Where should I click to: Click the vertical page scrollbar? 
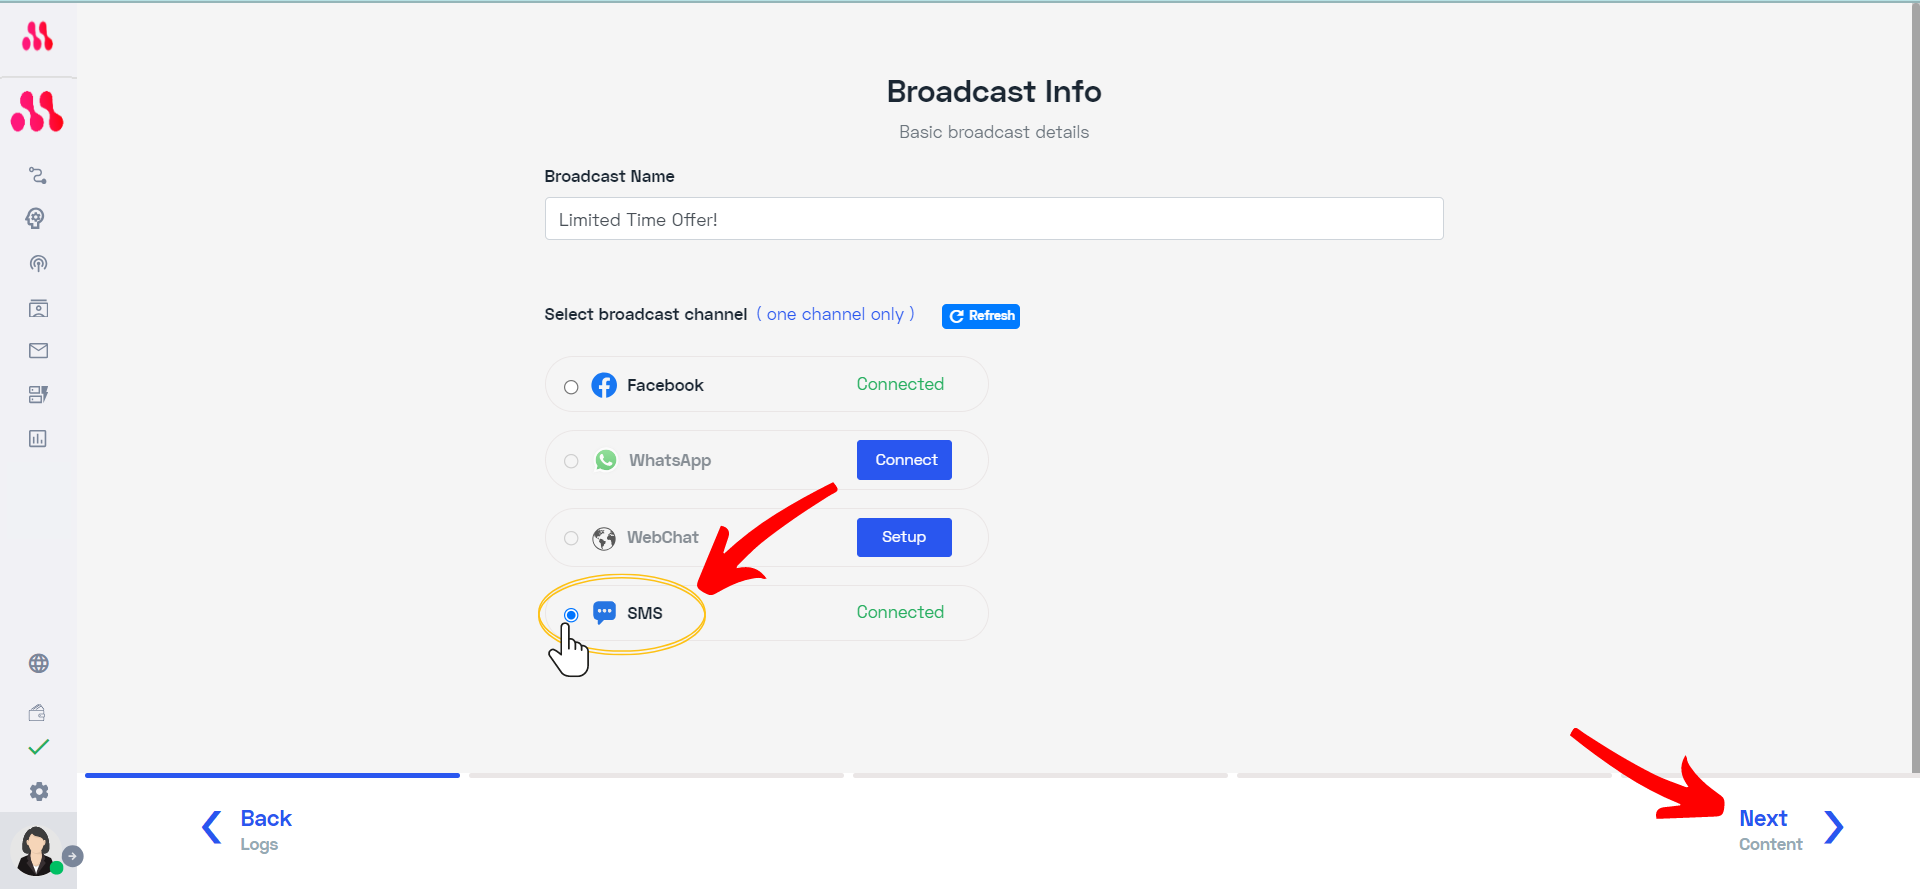click(x=1915, y=388)
